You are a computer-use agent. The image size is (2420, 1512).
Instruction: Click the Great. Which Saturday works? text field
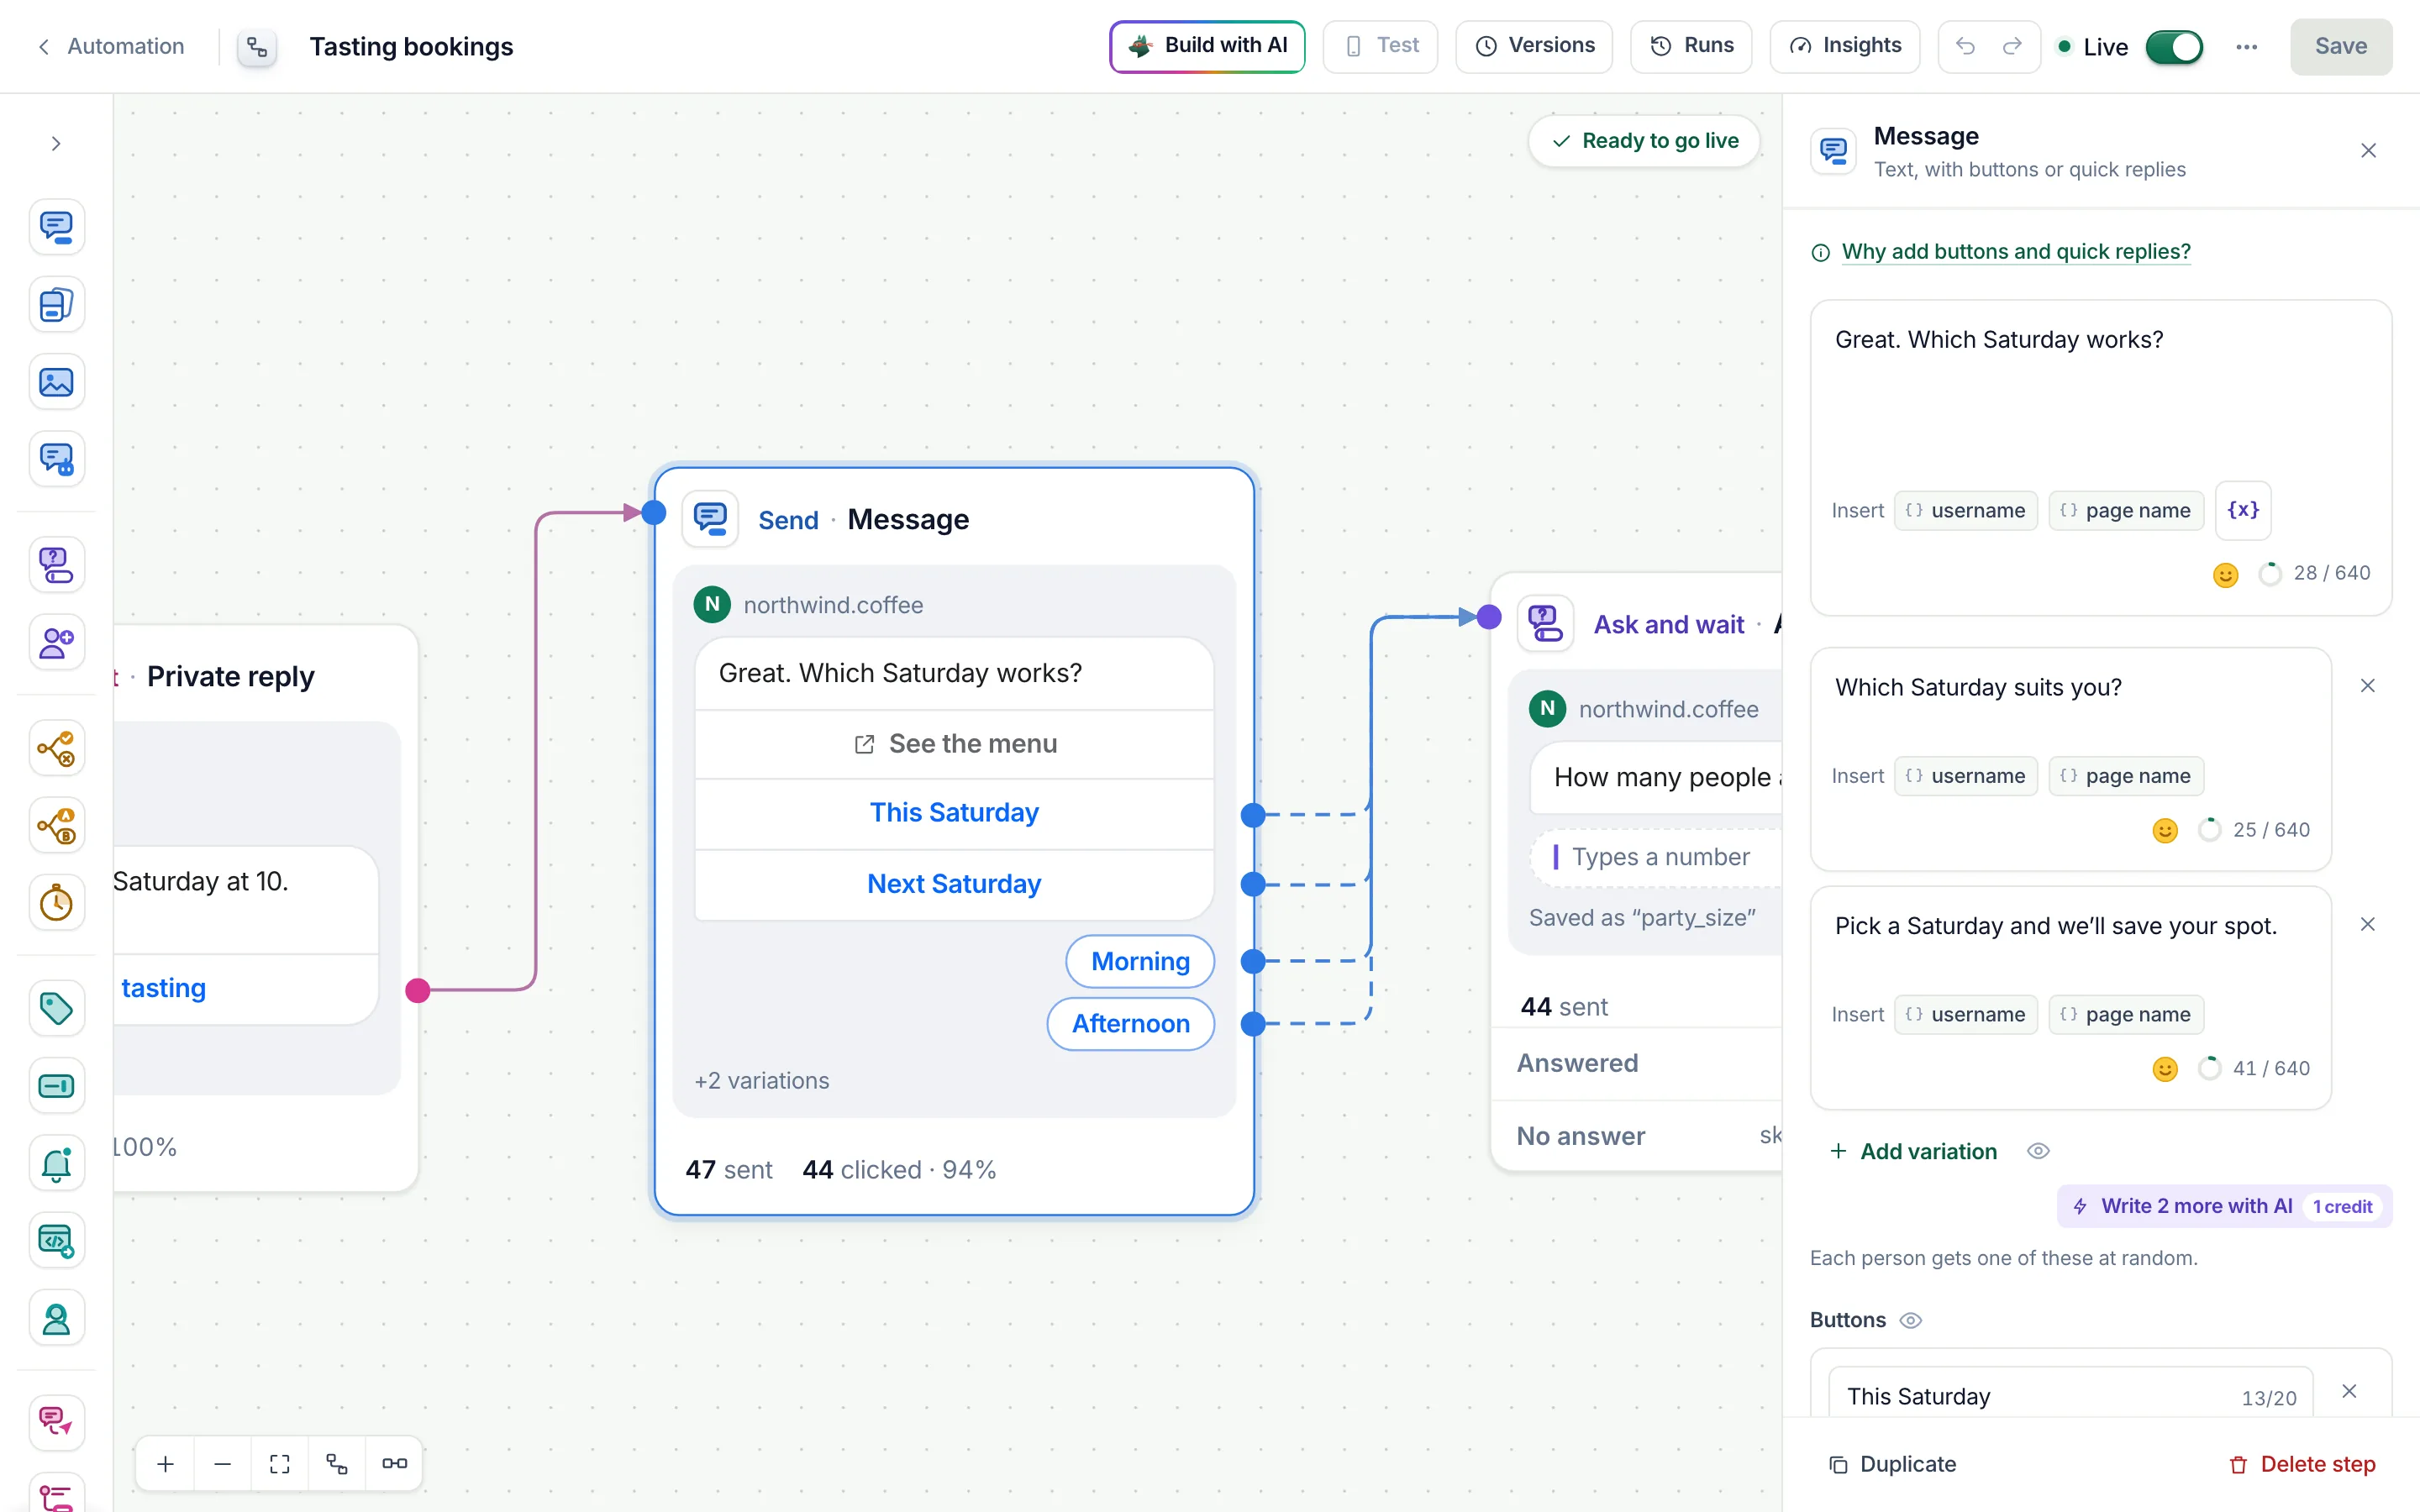point(2100,390)
